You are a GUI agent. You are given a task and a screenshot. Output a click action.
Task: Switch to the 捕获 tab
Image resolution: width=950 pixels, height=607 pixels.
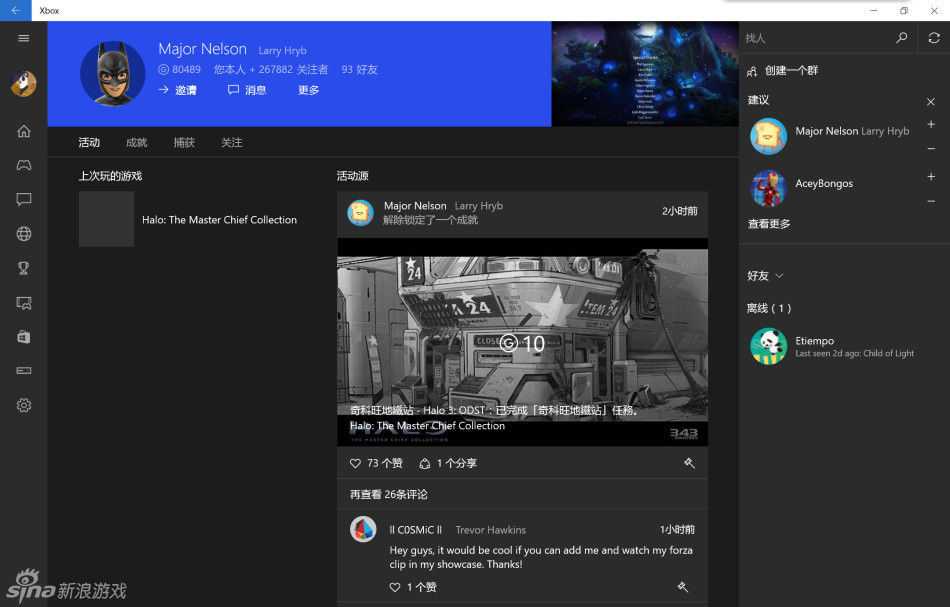tap(184, 143)
